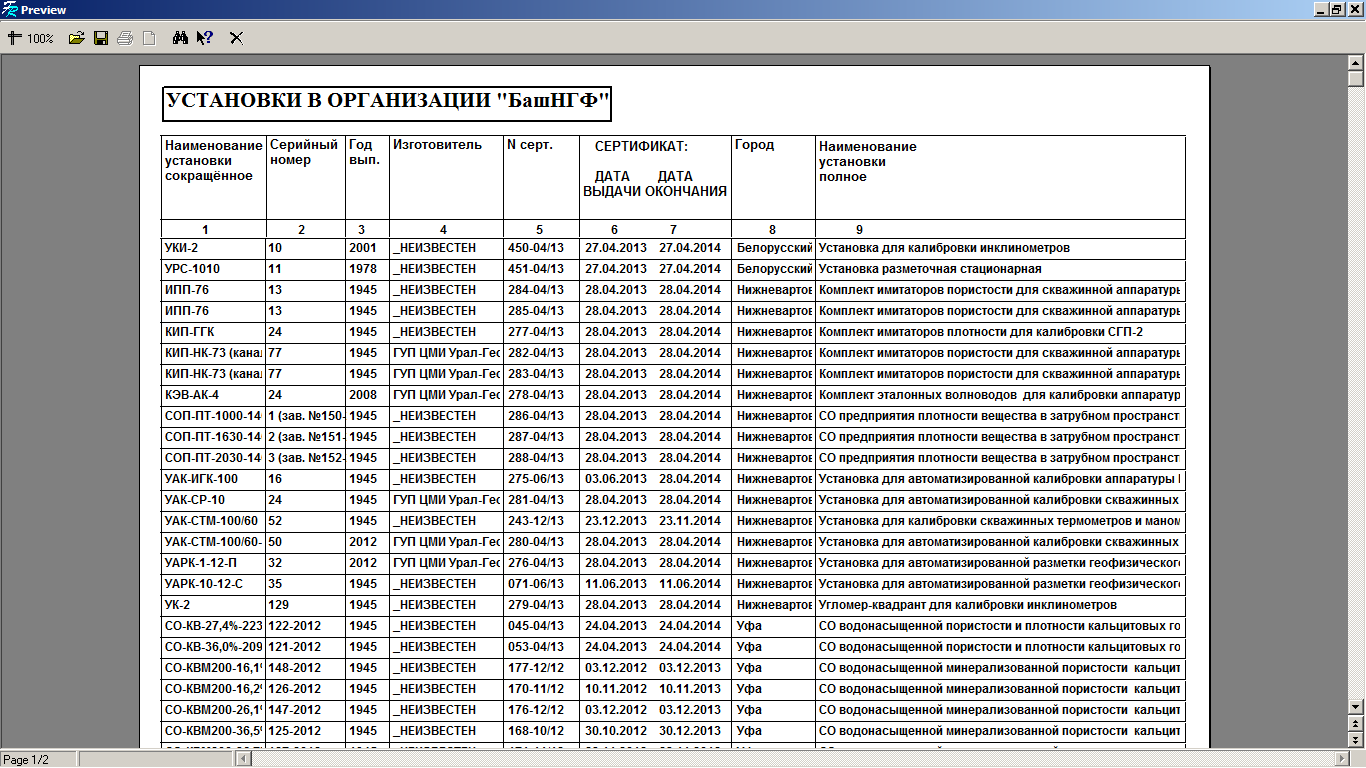
Task: Search text using the binoculars icon
Action: point(181,38)
